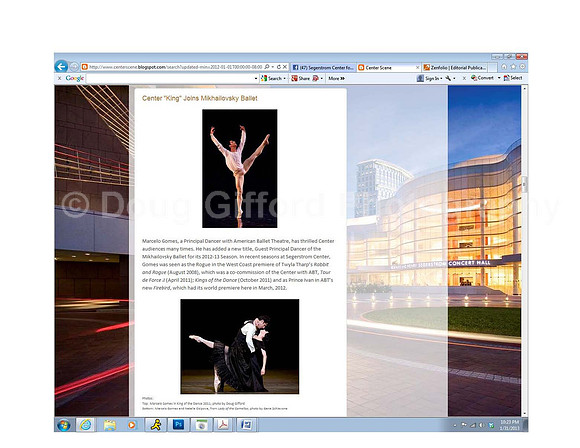Click the browser Forward arrow
This screenshot has width=580, height=448.
click(x=74, y=67)
